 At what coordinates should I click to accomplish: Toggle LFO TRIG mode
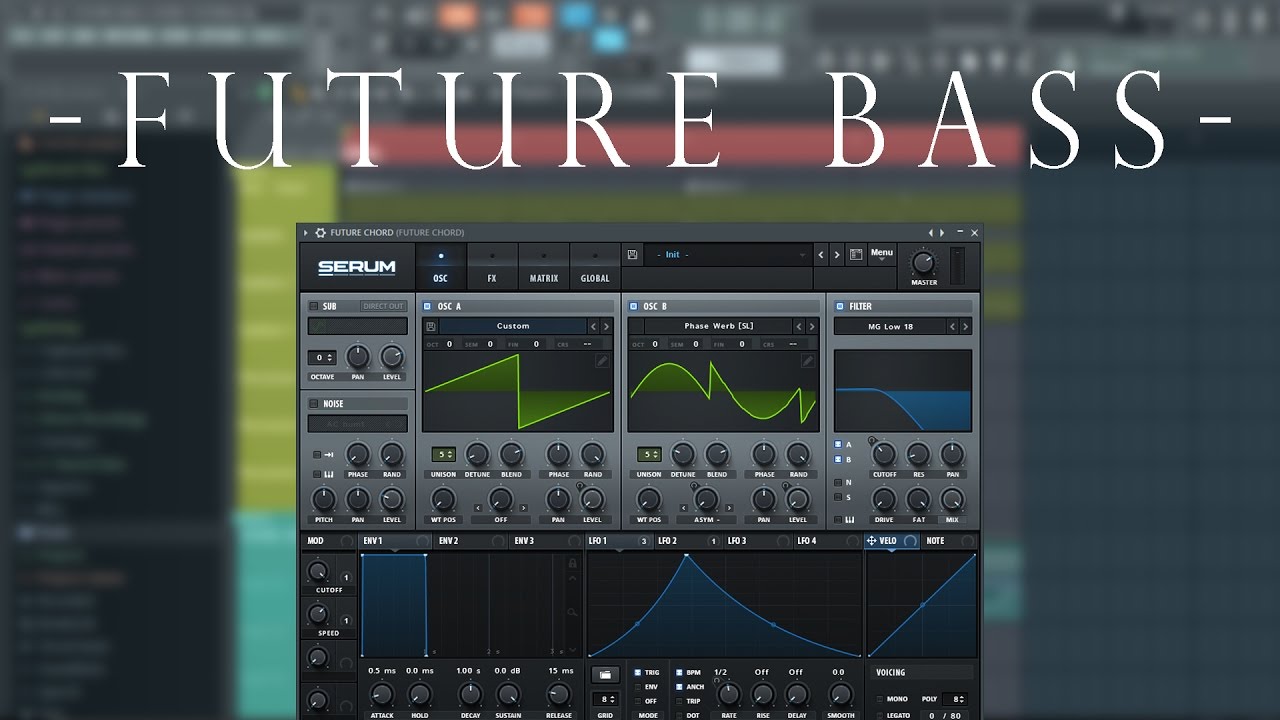638,673
